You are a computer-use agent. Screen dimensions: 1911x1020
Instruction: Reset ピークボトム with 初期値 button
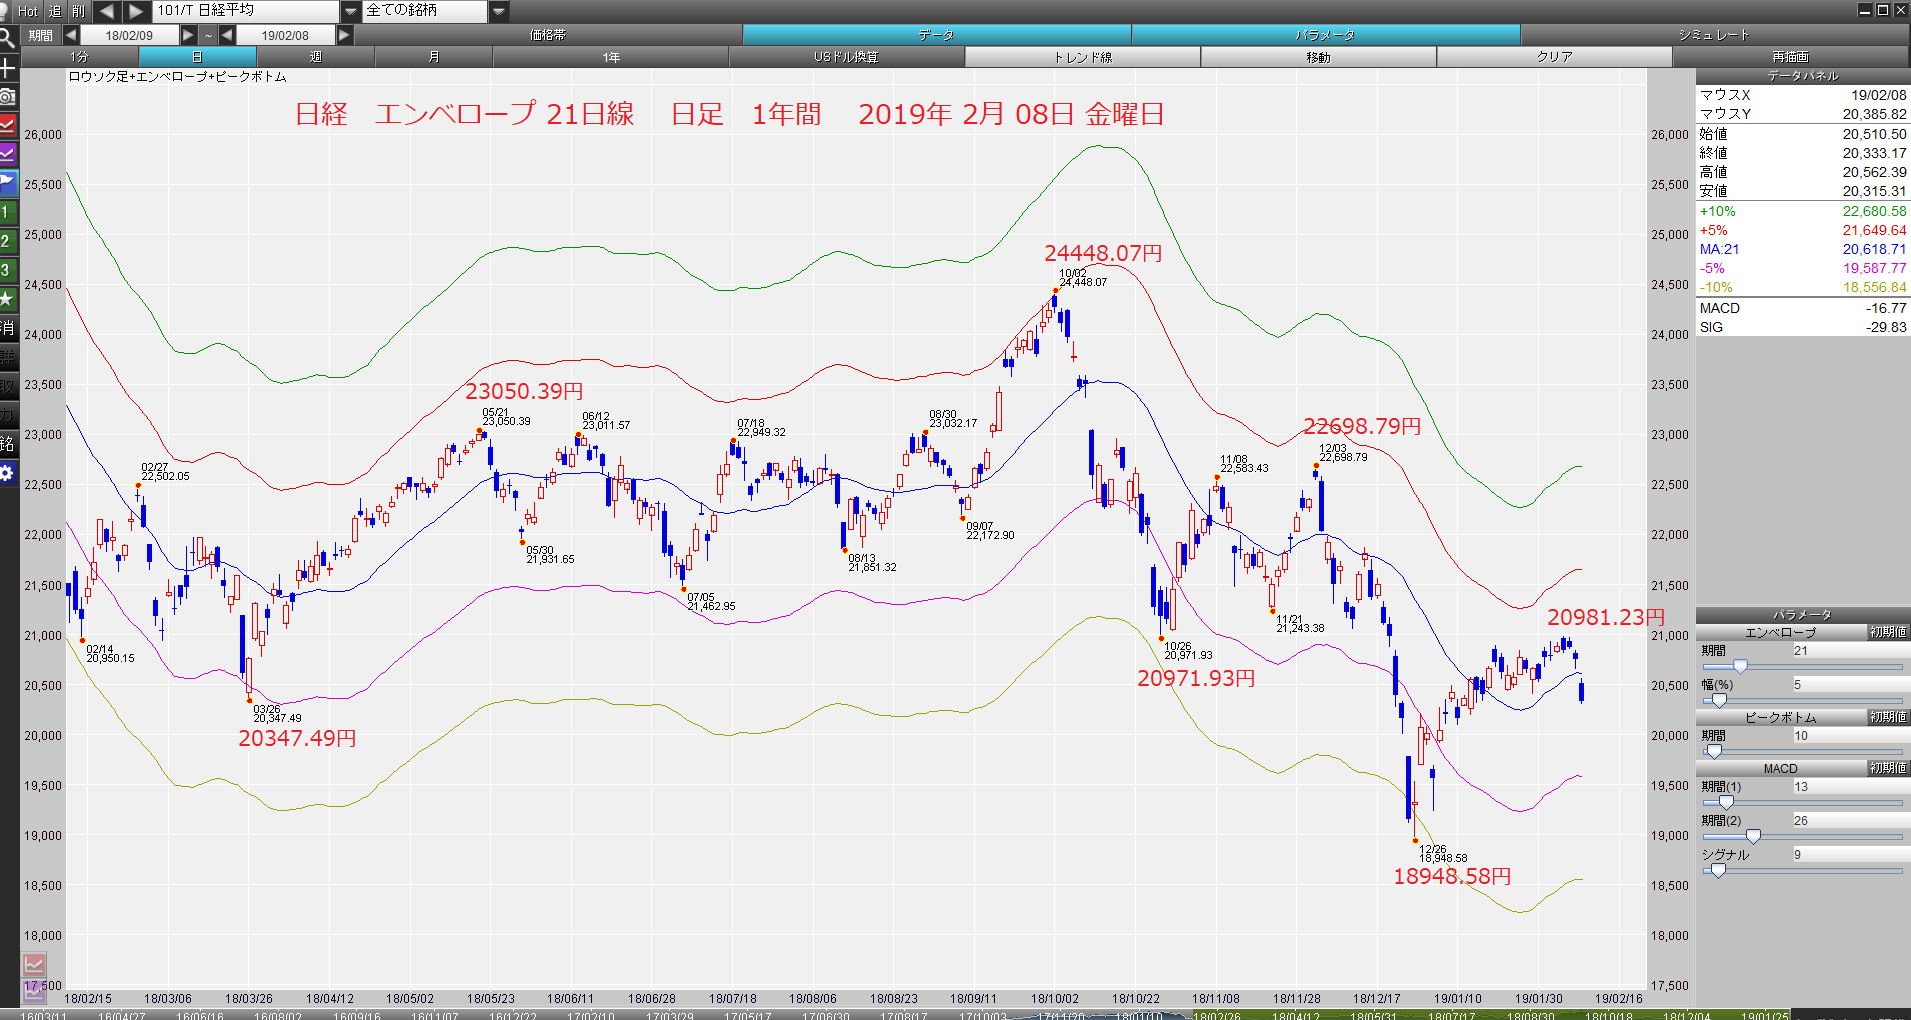point(1889,717)
